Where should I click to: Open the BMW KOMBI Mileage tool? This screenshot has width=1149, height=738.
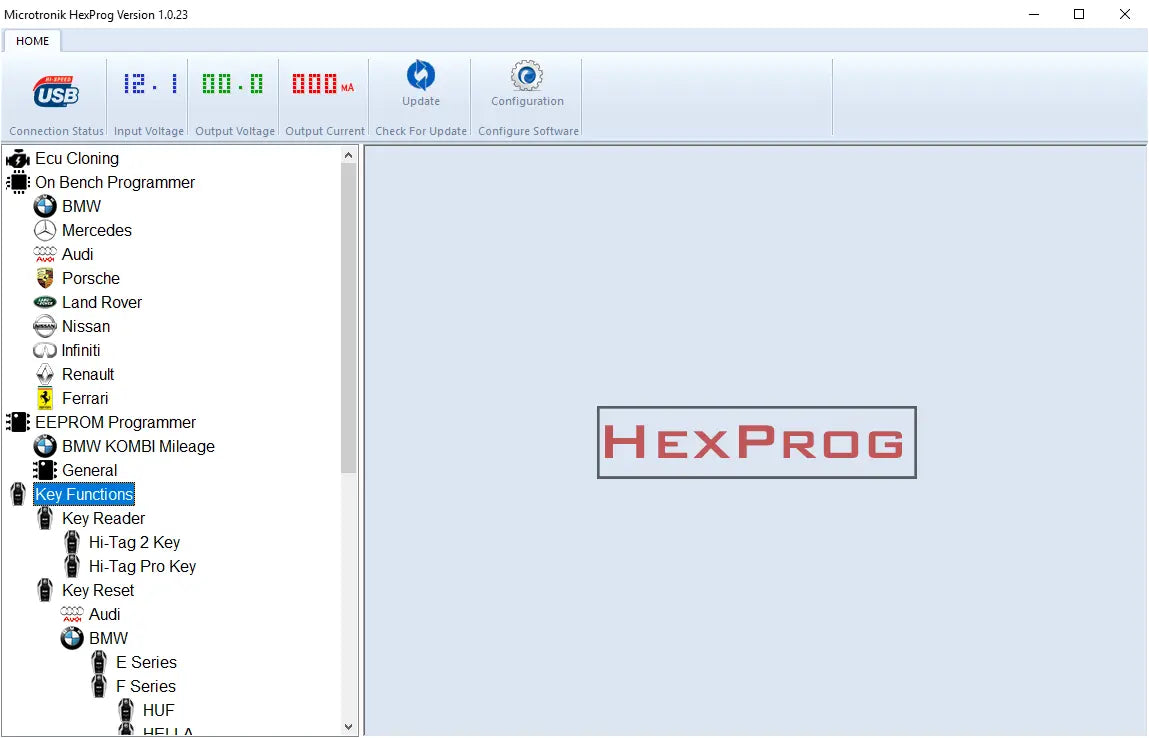tap(140, 446)
